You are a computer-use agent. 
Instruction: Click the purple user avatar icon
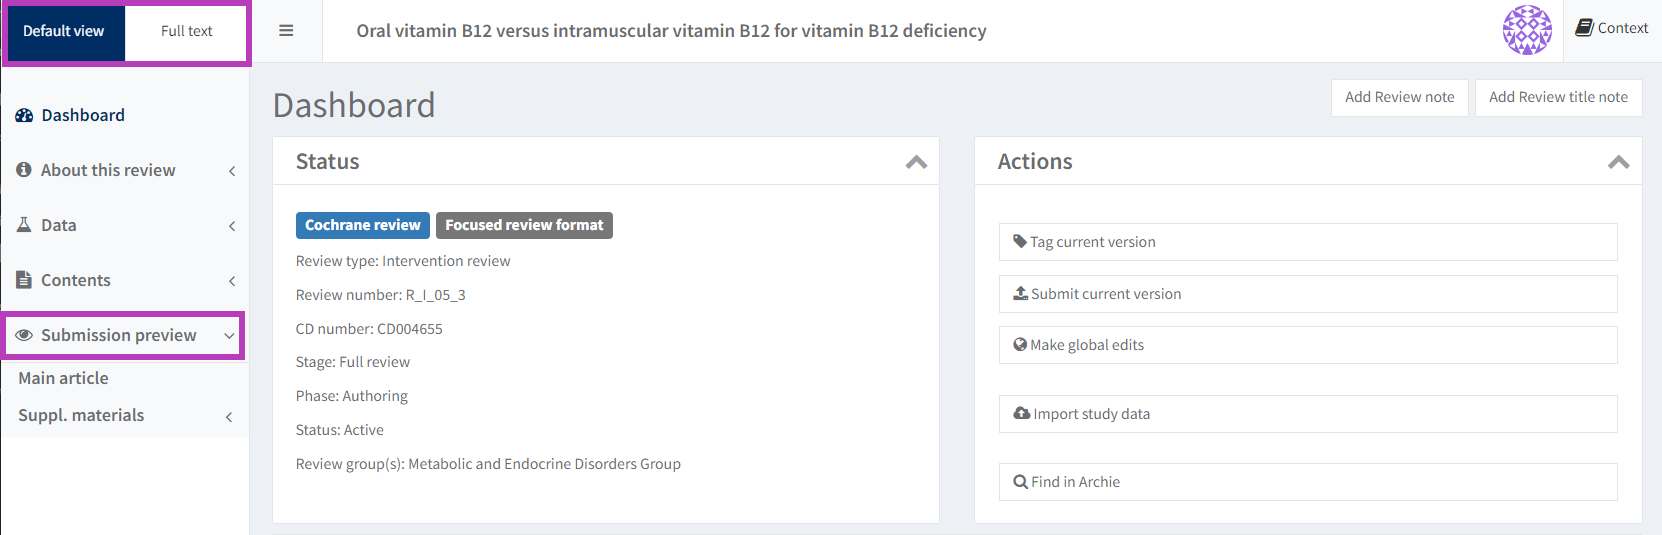pyautogui.click(x=1527, y=30)
